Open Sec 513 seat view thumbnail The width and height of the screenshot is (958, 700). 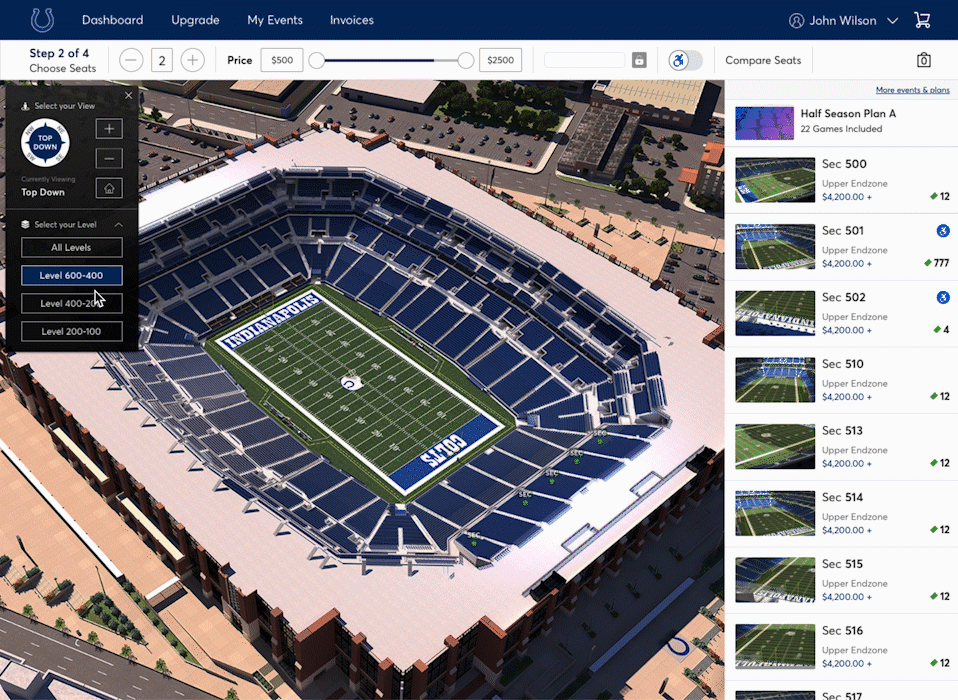coord(775,447)
